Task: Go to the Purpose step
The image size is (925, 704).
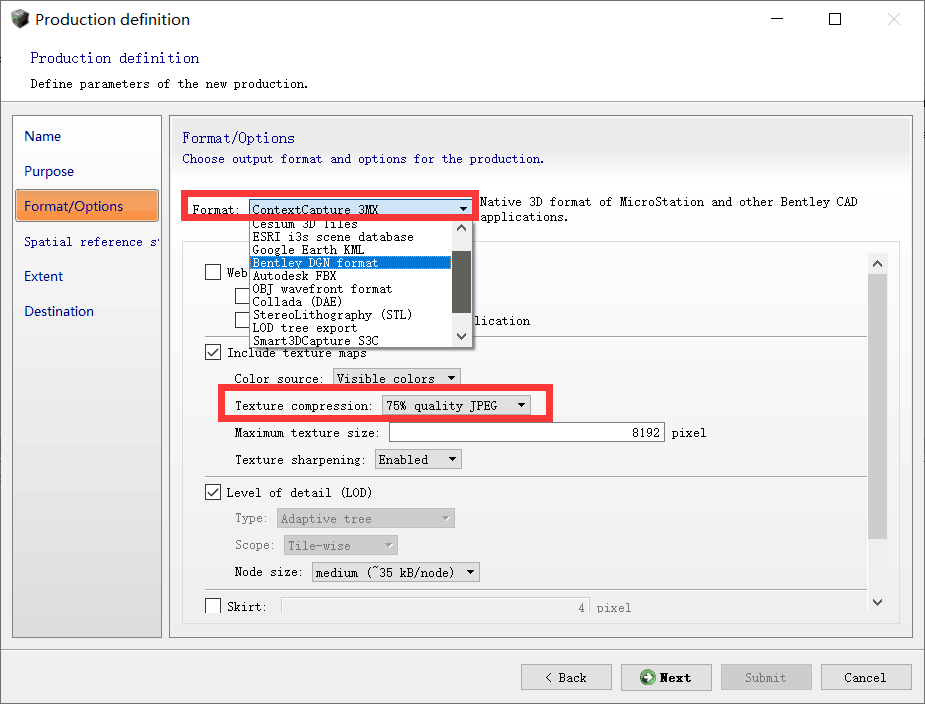Action: coord(49,172)
